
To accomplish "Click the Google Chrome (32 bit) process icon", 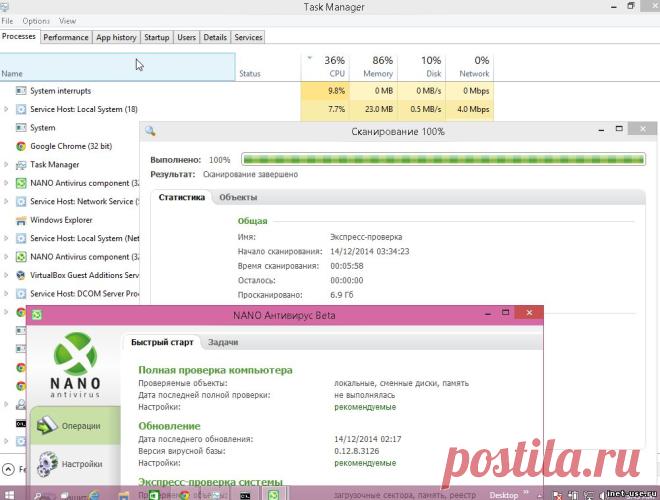I will (21, 146).
